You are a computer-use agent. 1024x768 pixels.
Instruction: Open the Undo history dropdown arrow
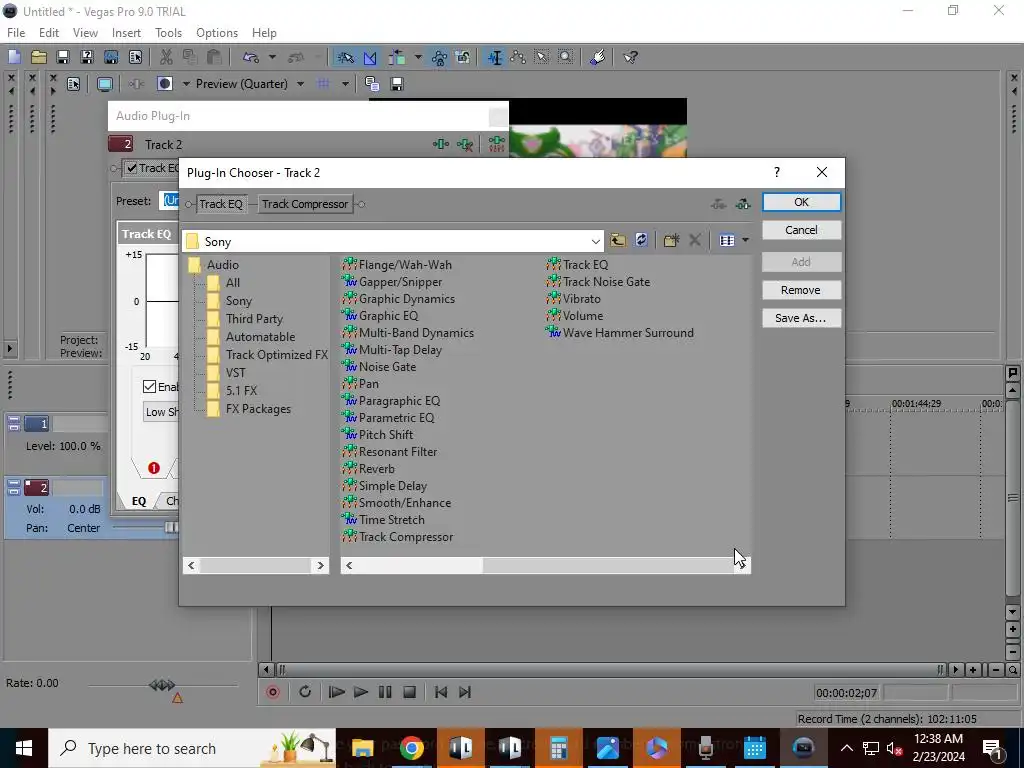pyautogui.click(x=272, y=57)
